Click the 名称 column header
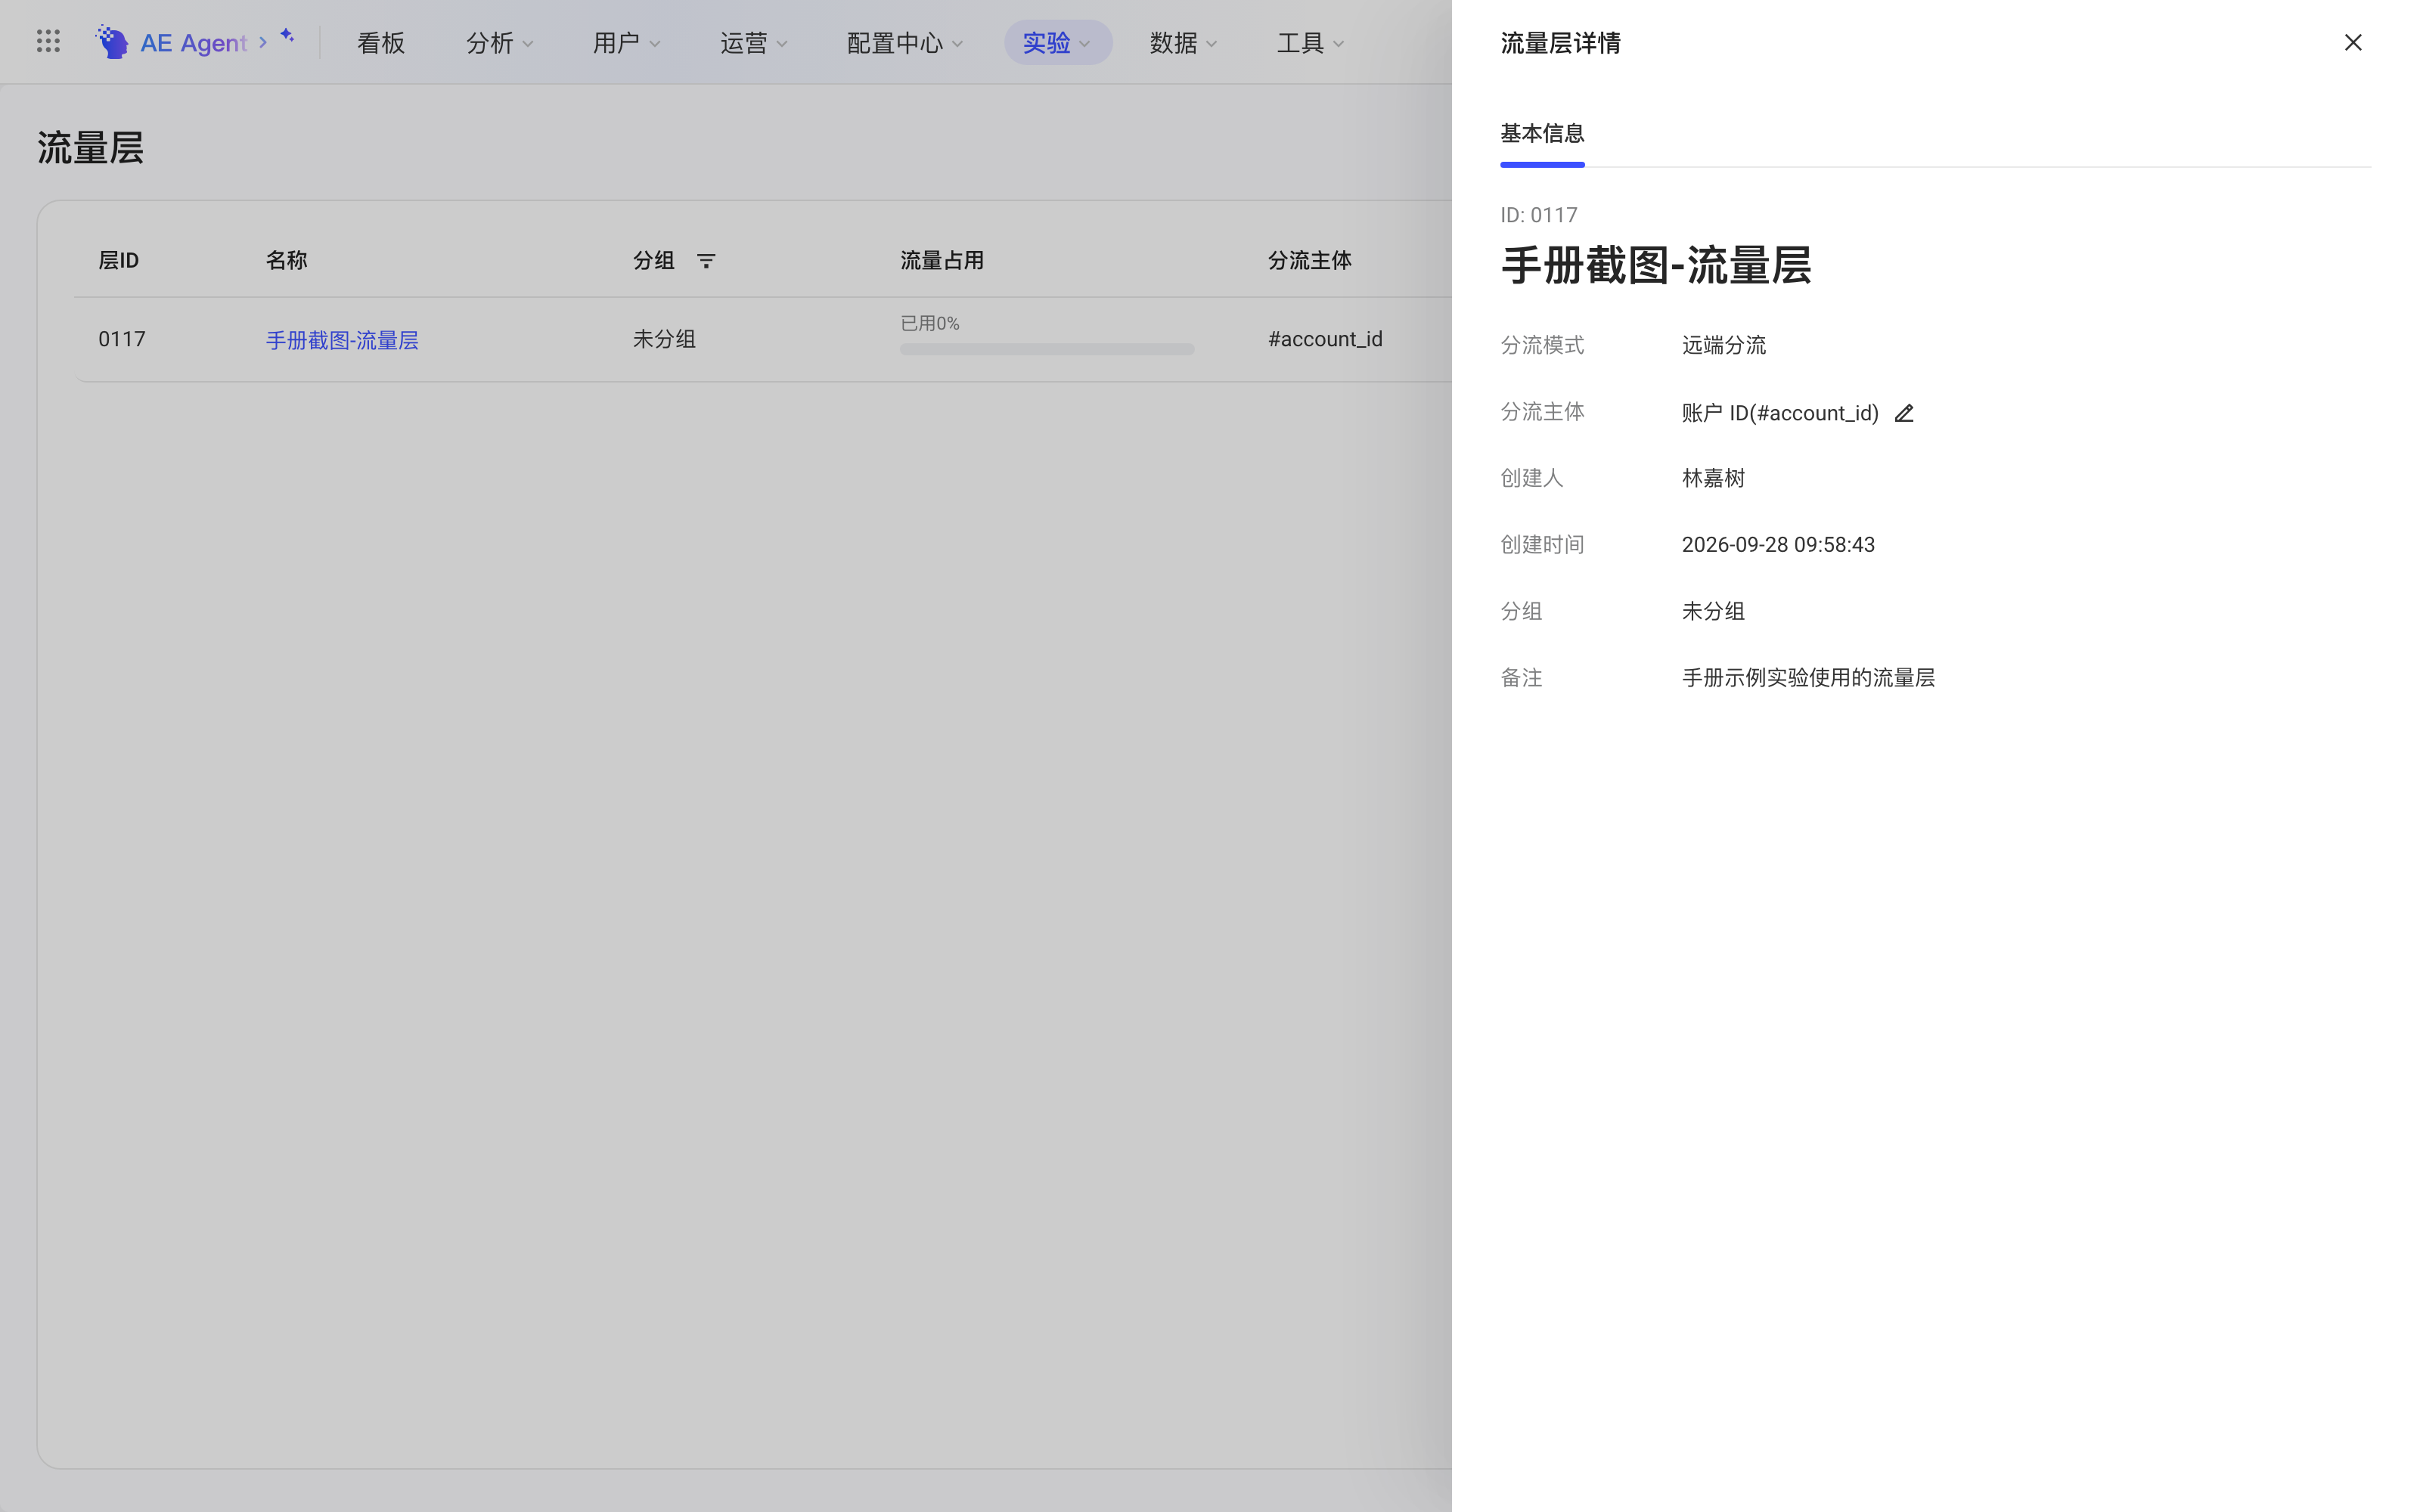 (286, 261)
